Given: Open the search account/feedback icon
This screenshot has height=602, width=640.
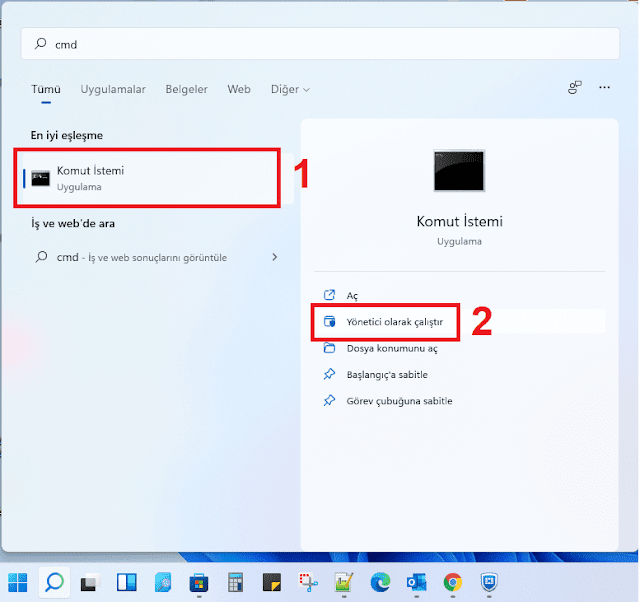Looking at the screenshot, I should tap(575, 87).
